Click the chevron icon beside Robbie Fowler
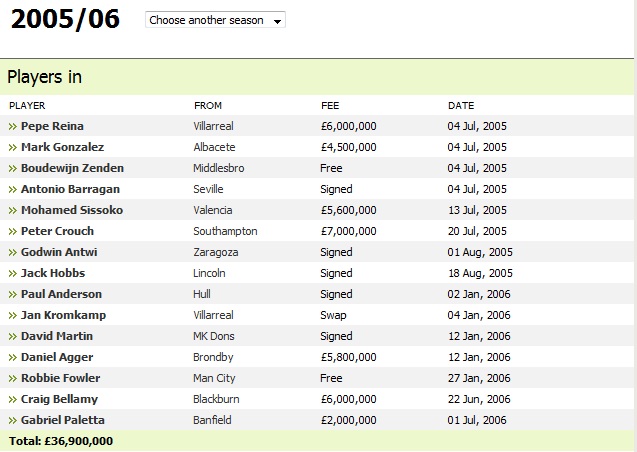This screenshot has height=452, width=637. (13, 379)
